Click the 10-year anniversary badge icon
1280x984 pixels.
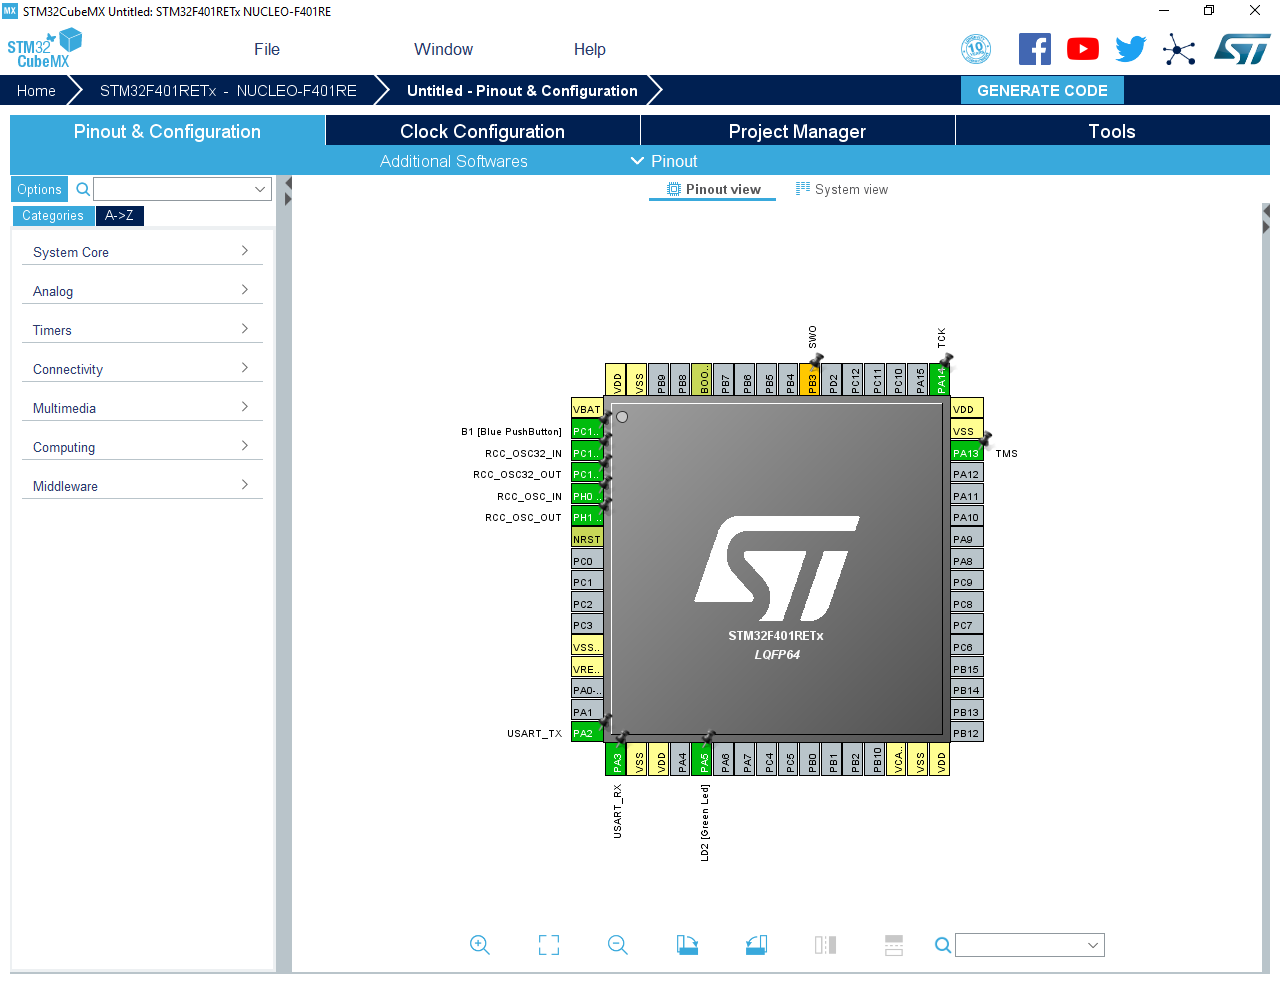tap(976, 49)
